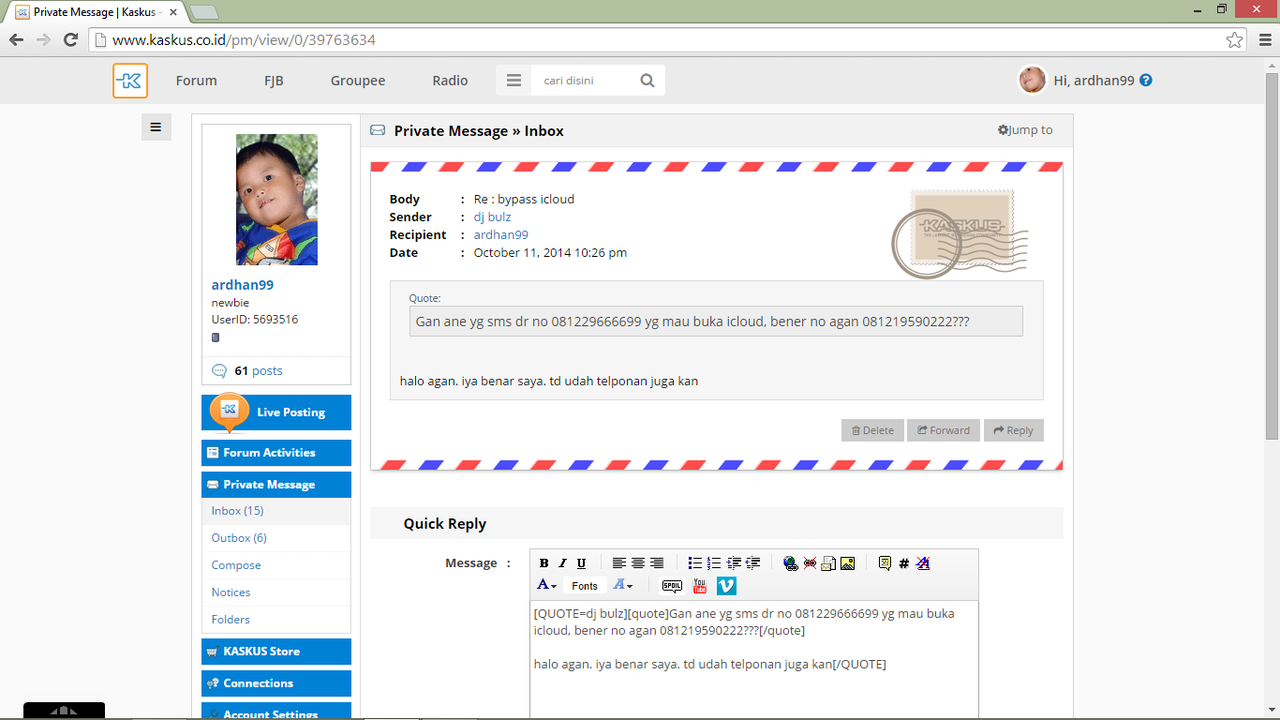Viewport: 1280px width, 720px height.
Task: Remove text formatting with crossed-out A
Action: (923, 563)
